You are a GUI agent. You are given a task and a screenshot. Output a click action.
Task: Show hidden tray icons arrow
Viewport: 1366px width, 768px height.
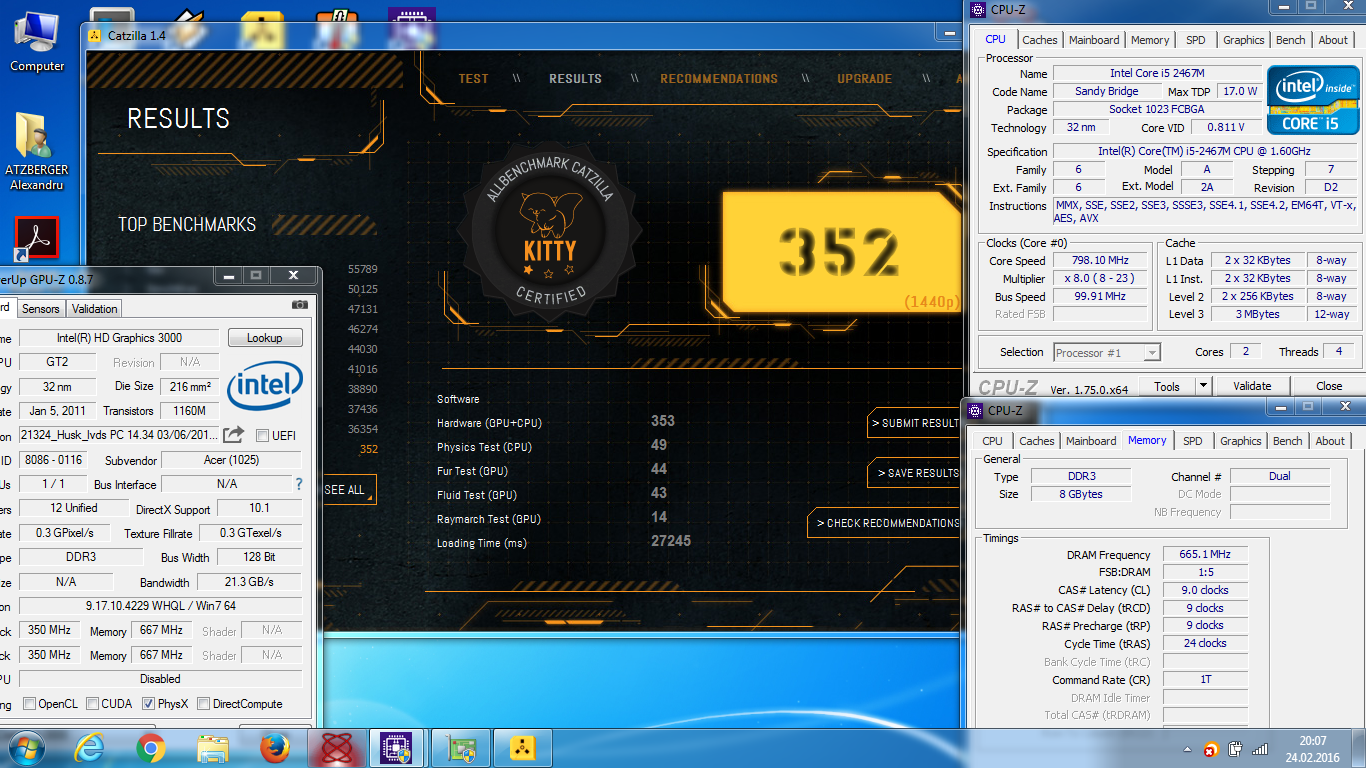click(1187, 749)
